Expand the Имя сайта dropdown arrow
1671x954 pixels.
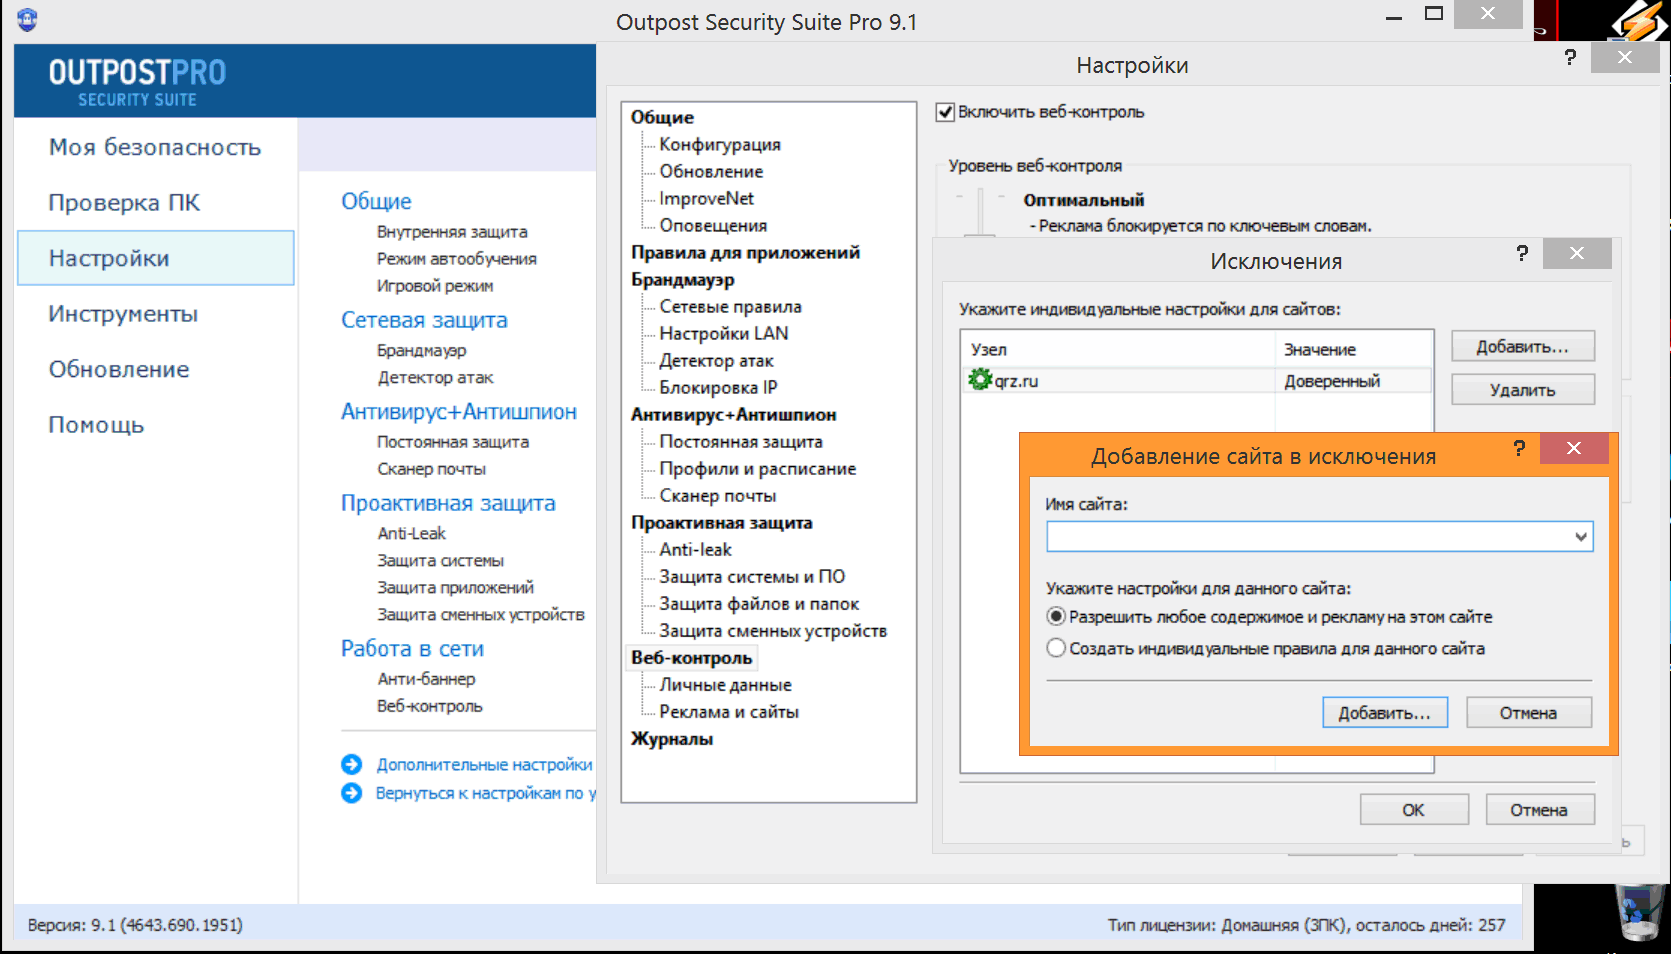(x=1580, y=537)
